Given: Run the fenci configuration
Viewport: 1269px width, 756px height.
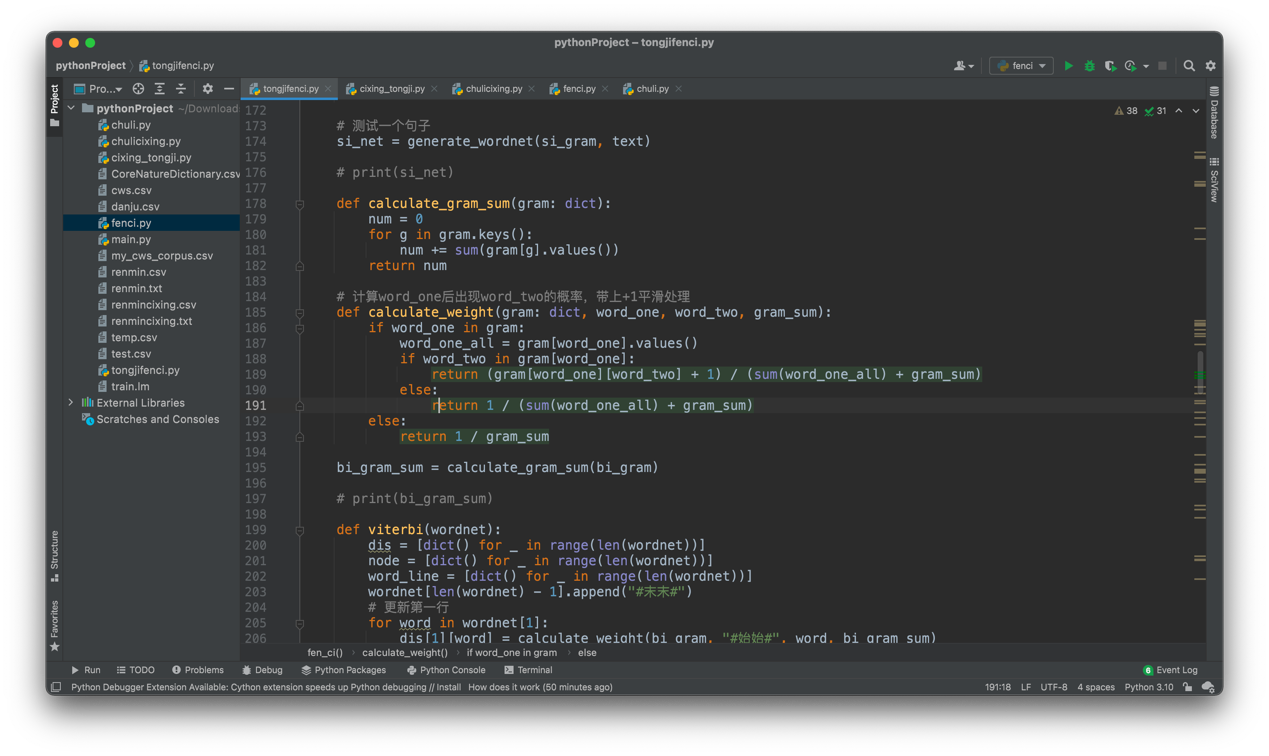Looking at the screenshot, I should 1068,66.
